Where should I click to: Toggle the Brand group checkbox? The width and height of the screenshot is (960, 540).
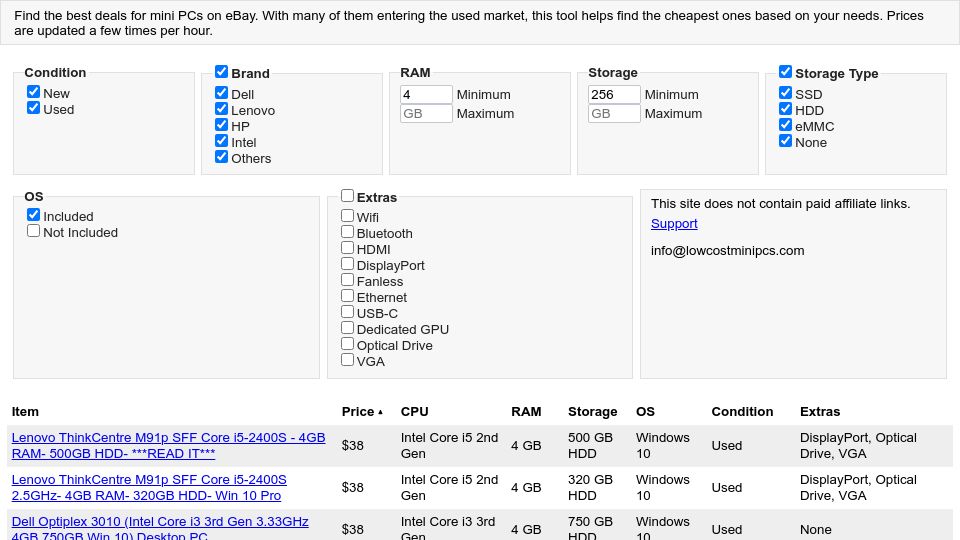point(222,72)
